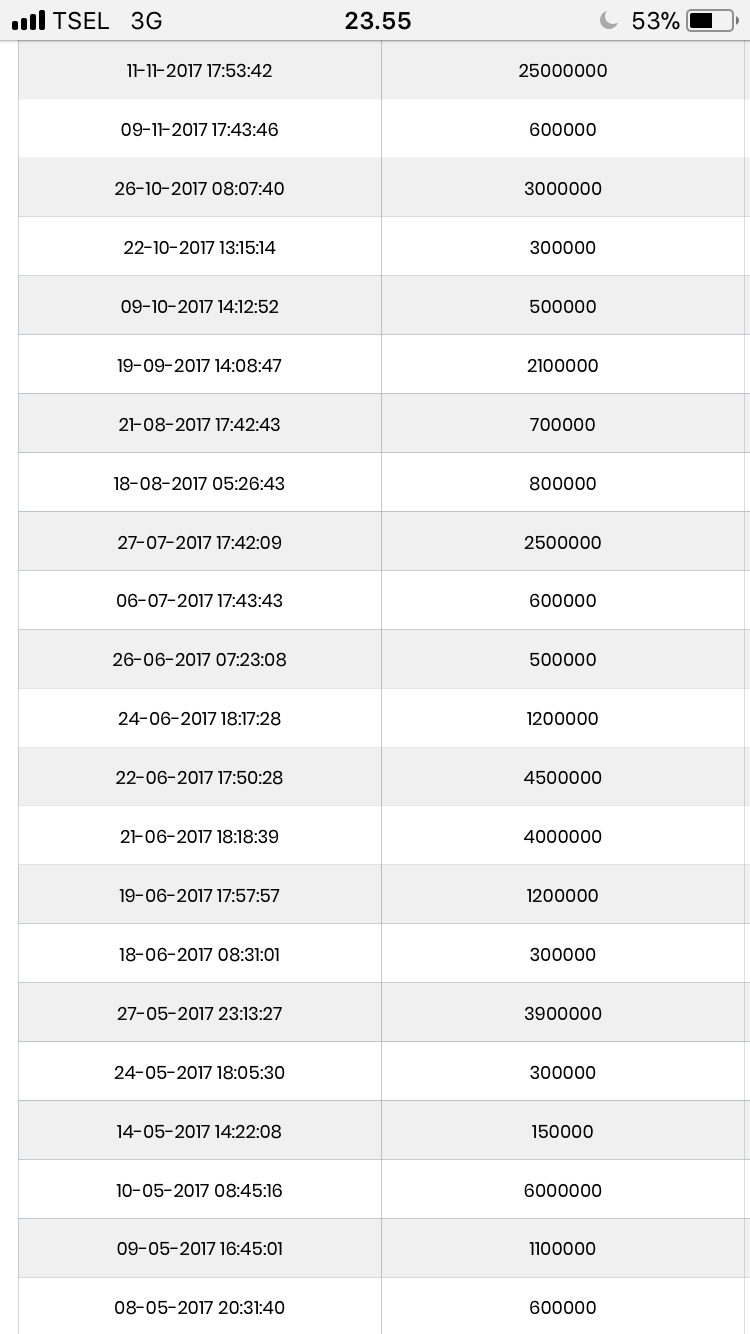Image resolution: width=750 pixels, height=1334 pixels.
Task: Select the 11-11-2017 17:53:42 date cell
Action: tap(200, 71)
